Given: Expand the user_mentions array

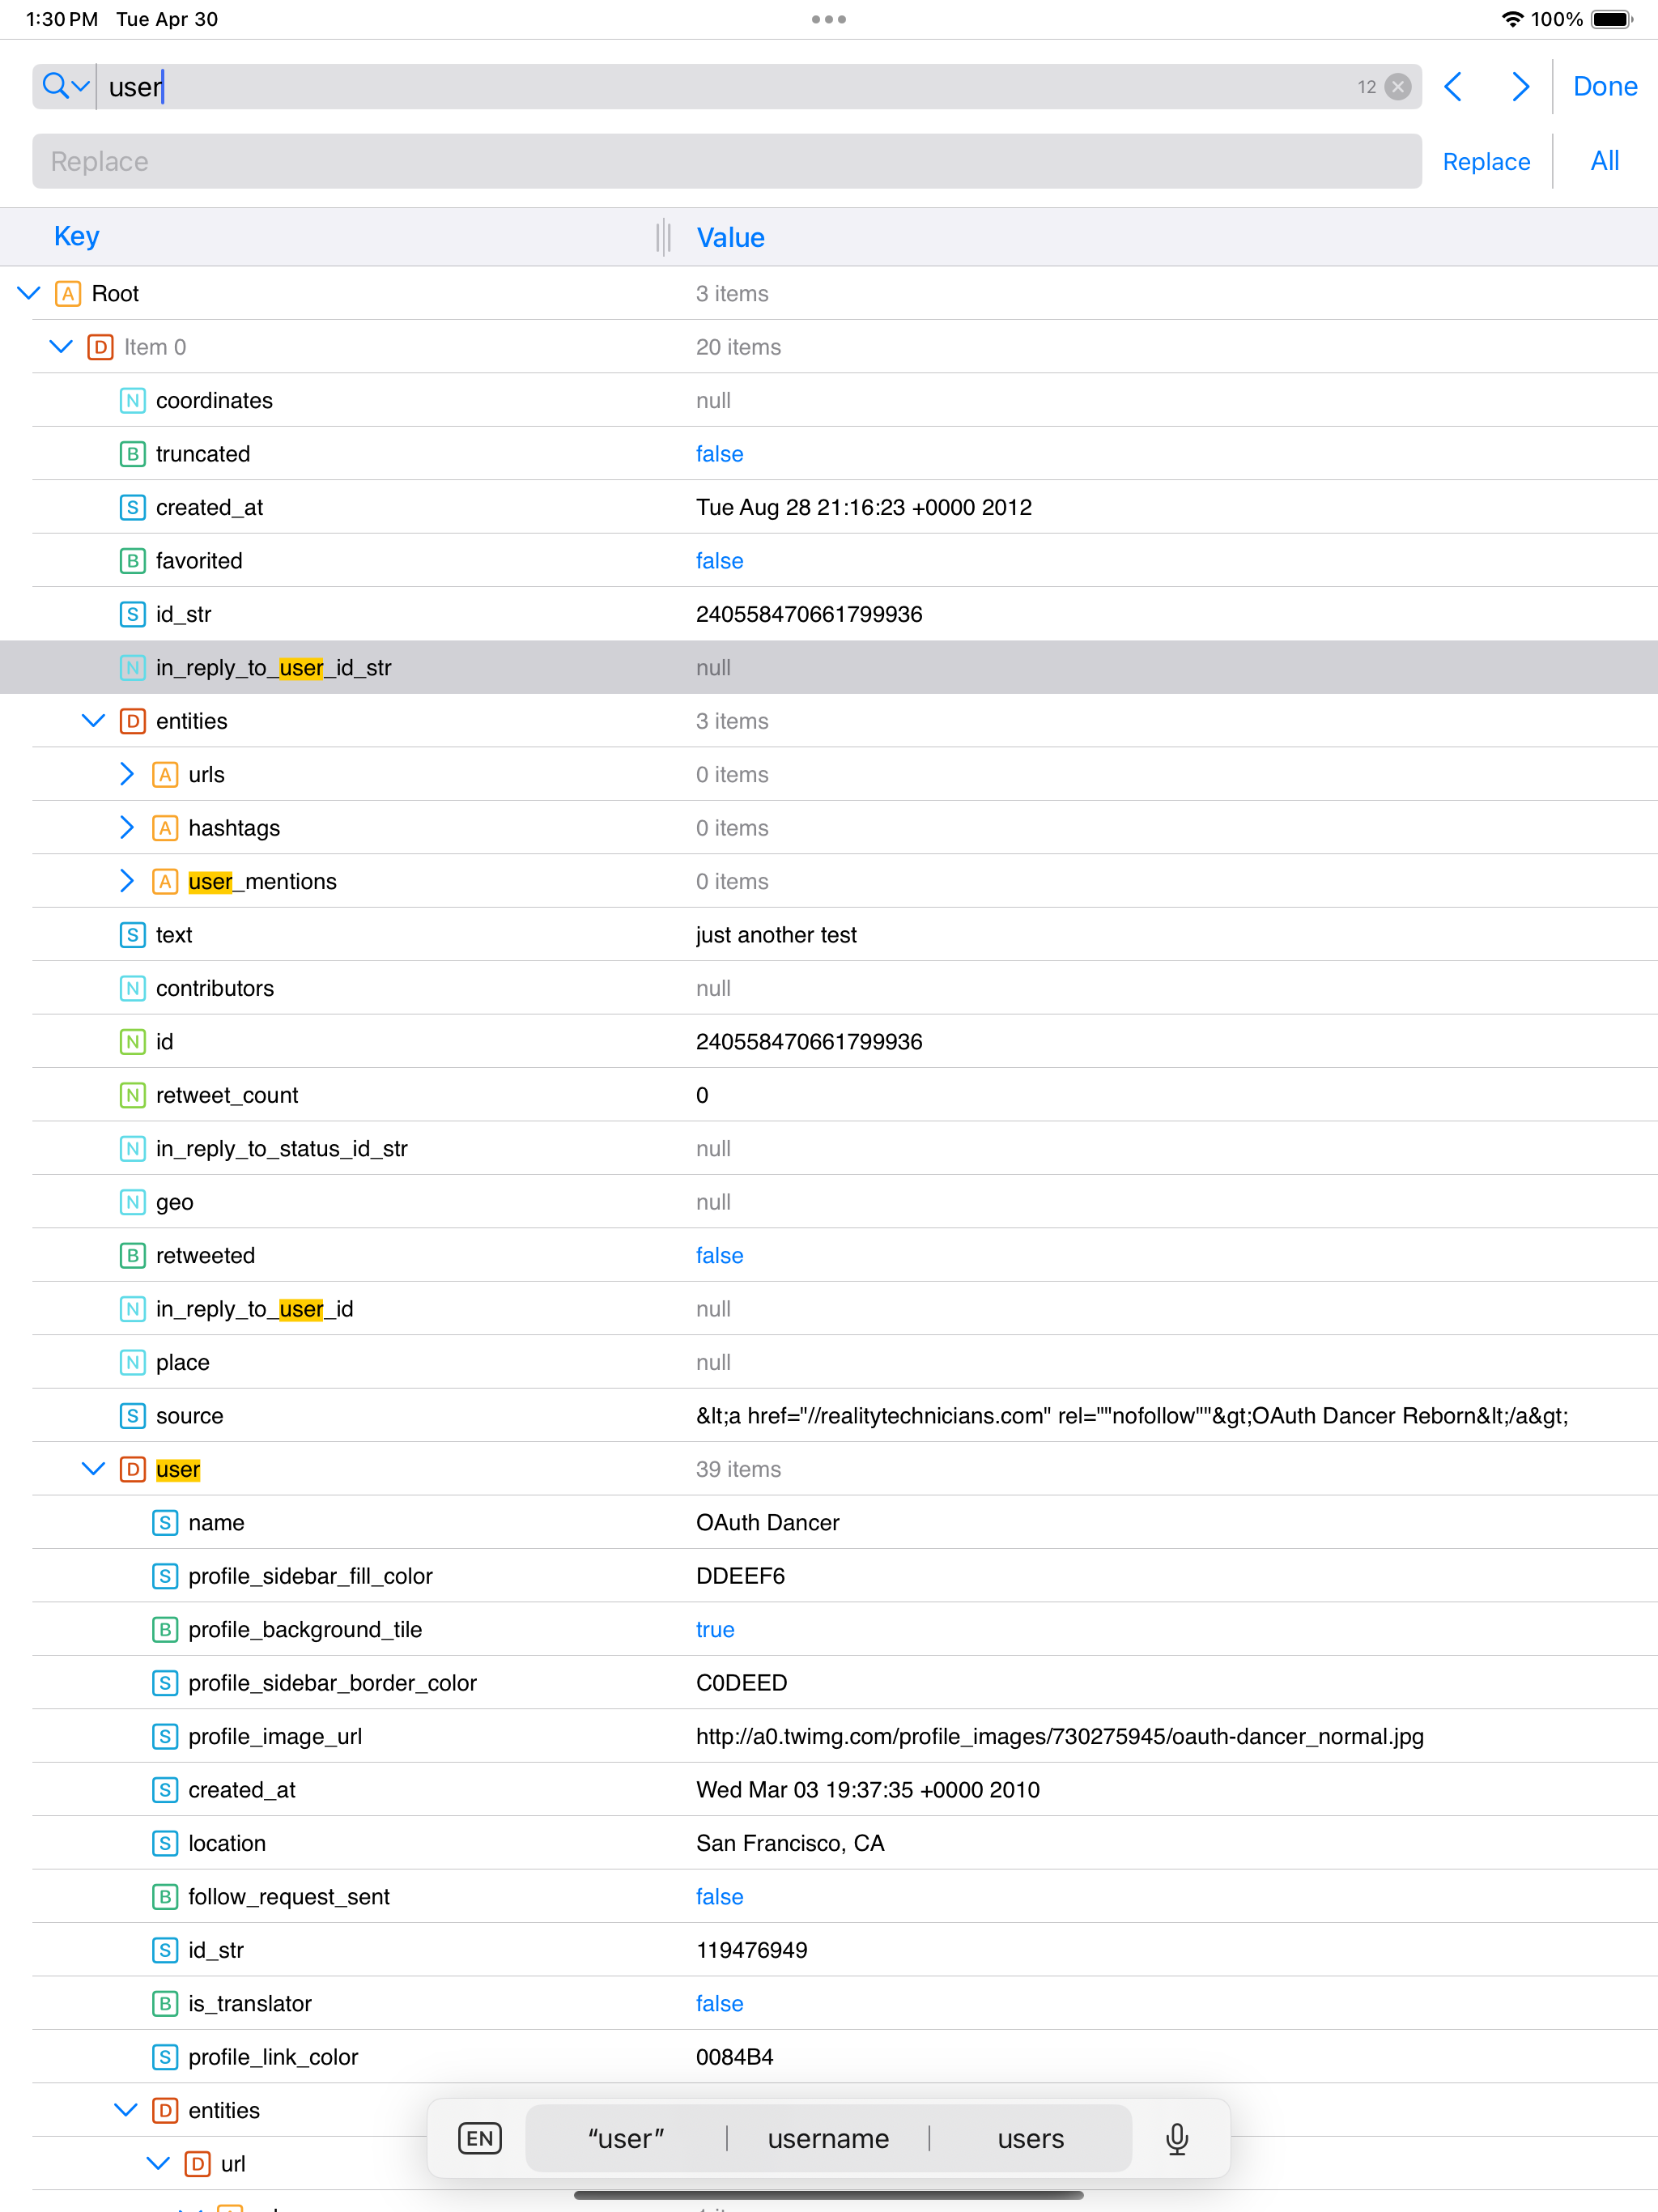Looking at the screenshot, I should pyautogui.click(x=126, y=882).
